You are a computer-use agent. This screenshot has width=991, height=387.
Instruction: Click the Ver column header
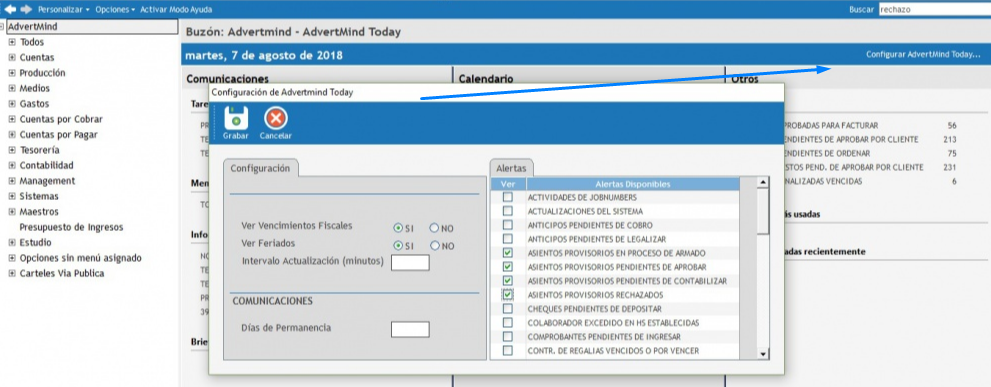click(508, 184)
